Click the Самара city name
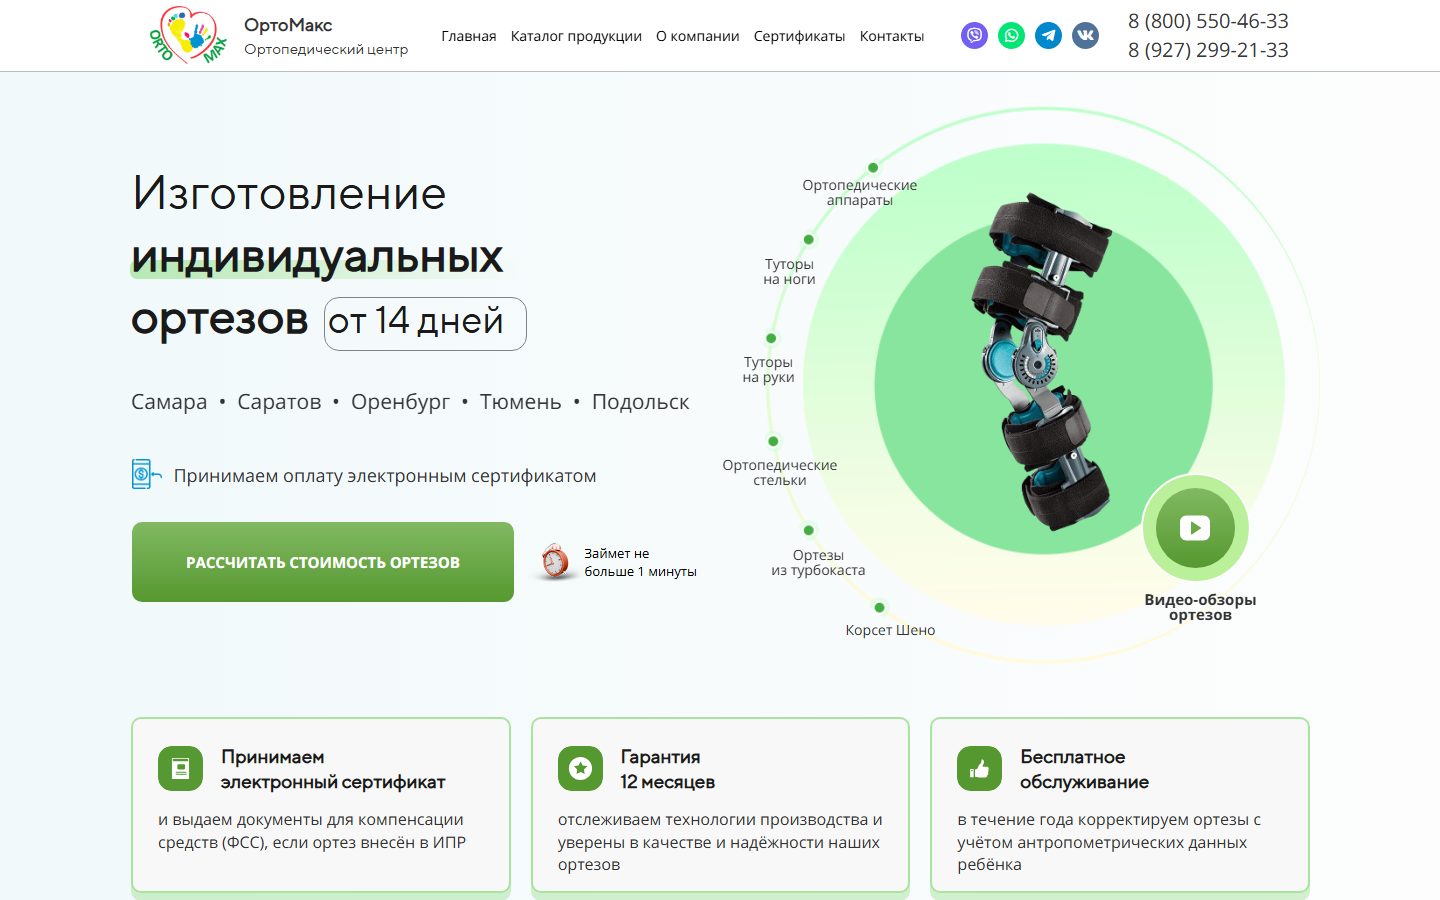1440x900 pixels. [169, 402]
